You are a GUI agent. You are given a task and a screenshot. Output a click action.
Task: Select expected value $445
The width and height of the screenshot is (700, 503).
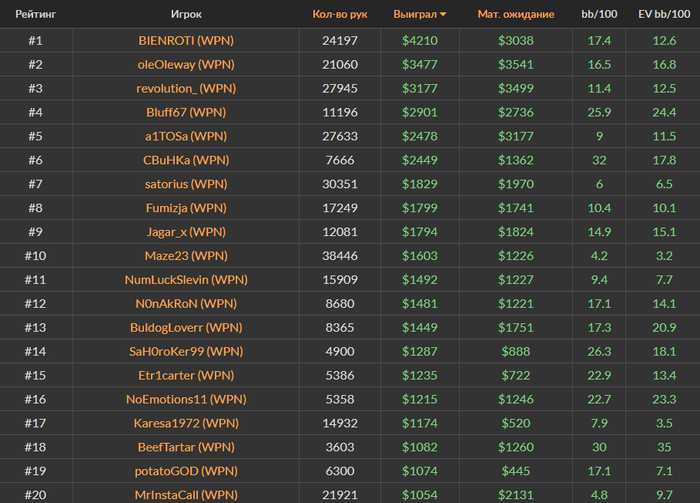(516, 471)
